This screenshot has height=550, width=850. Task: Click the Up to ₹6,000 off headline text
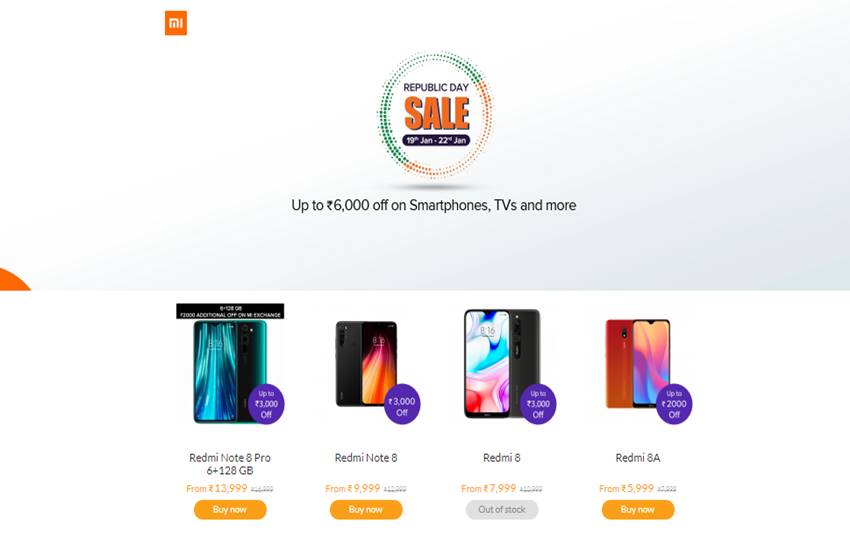point(434,205)
